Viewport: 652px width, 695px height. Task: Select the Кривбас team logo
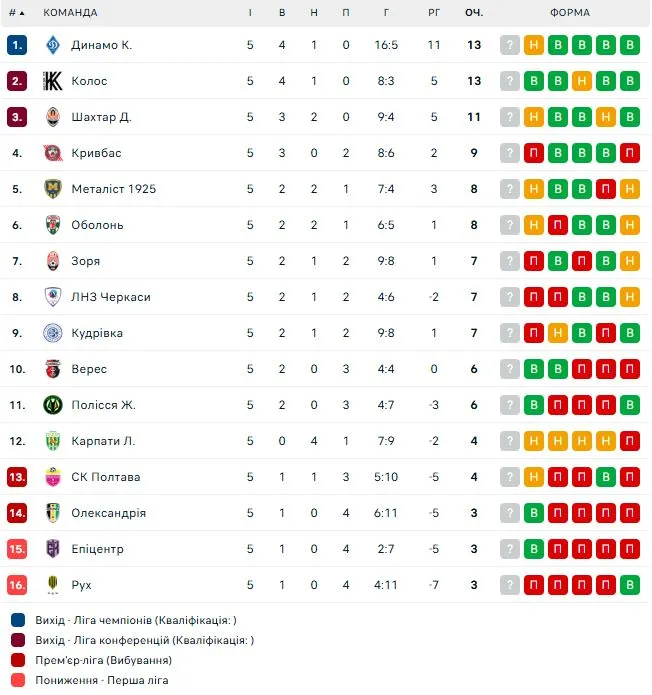(53, 153)
